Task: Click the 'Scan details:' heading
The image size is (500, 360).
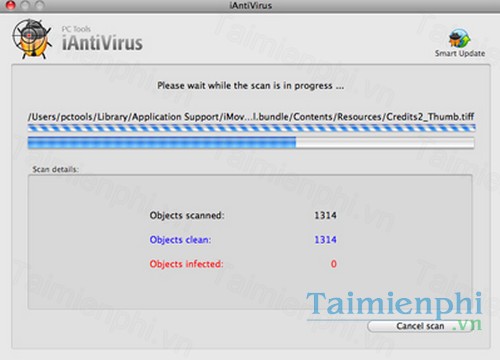Action: tap(56, 169)
